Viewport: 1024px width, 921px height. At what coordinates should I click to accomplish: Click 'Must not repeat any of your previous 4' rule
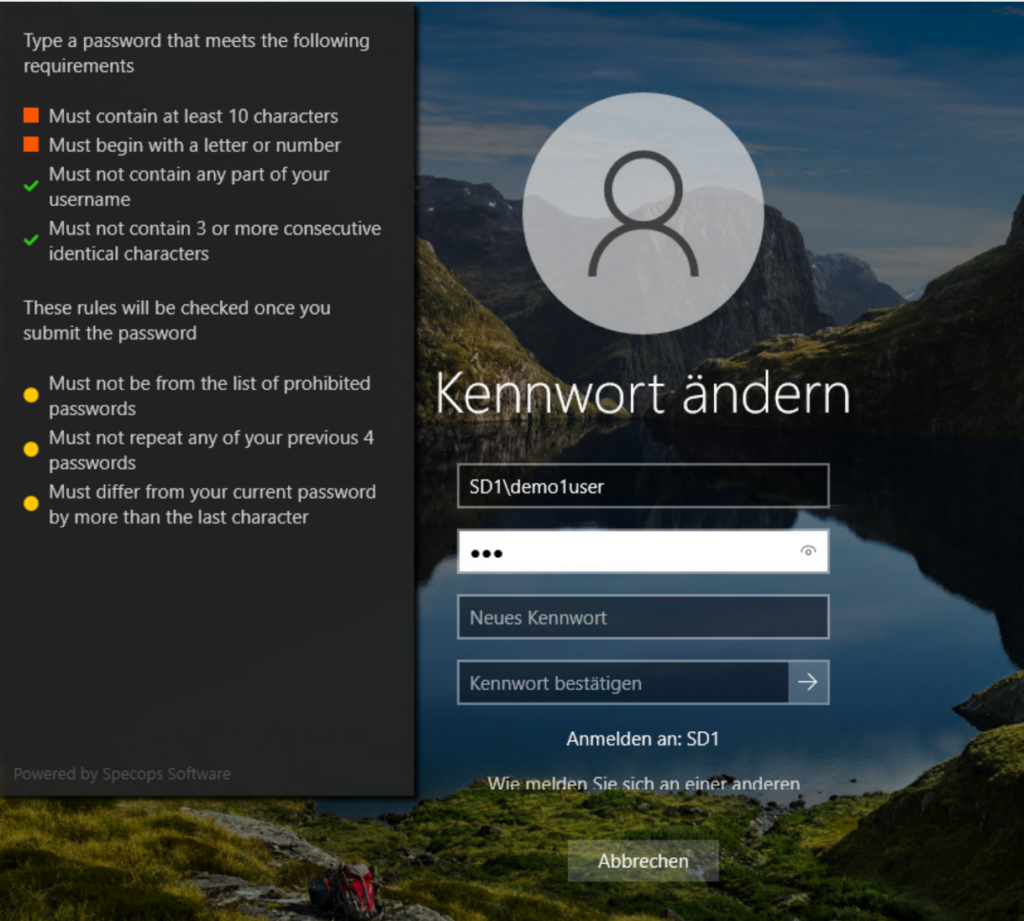tap(212, 450)
